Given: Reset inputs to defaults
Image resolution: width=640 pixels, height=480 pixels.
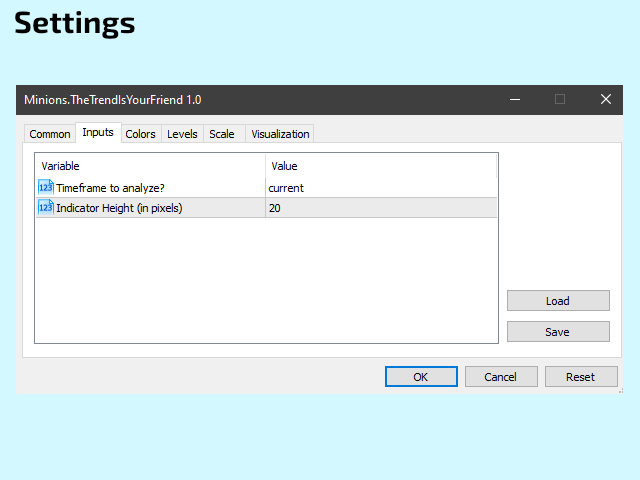Looking at the screenshot, I should pos(581,377).
